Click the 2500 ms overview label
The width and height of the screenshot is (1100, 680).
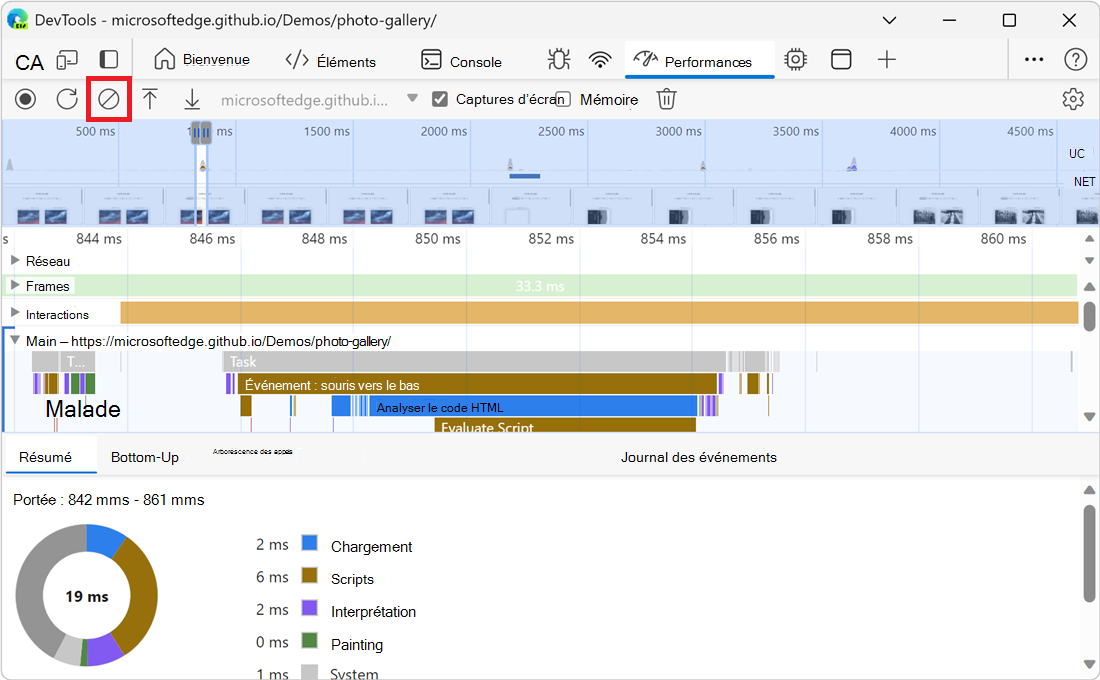point(561,131)
